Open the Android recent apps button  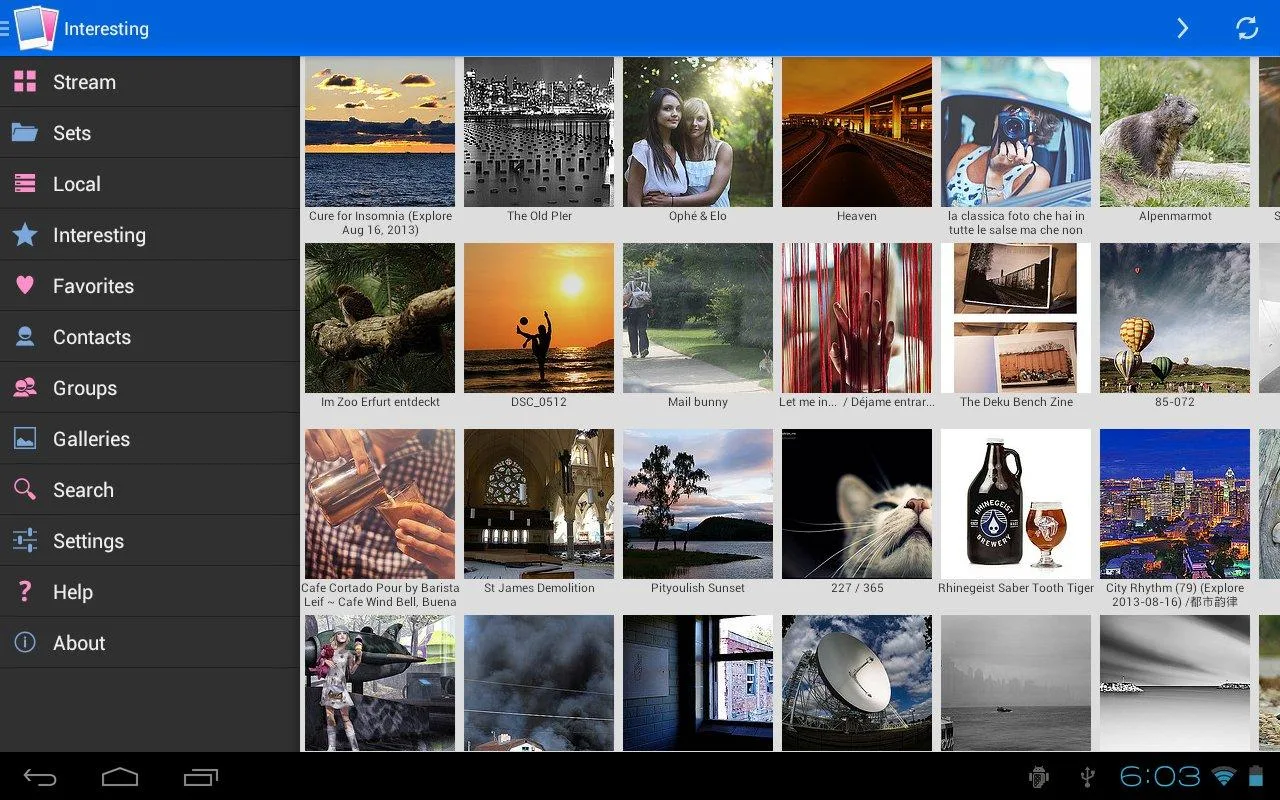[x=201, y=777]
